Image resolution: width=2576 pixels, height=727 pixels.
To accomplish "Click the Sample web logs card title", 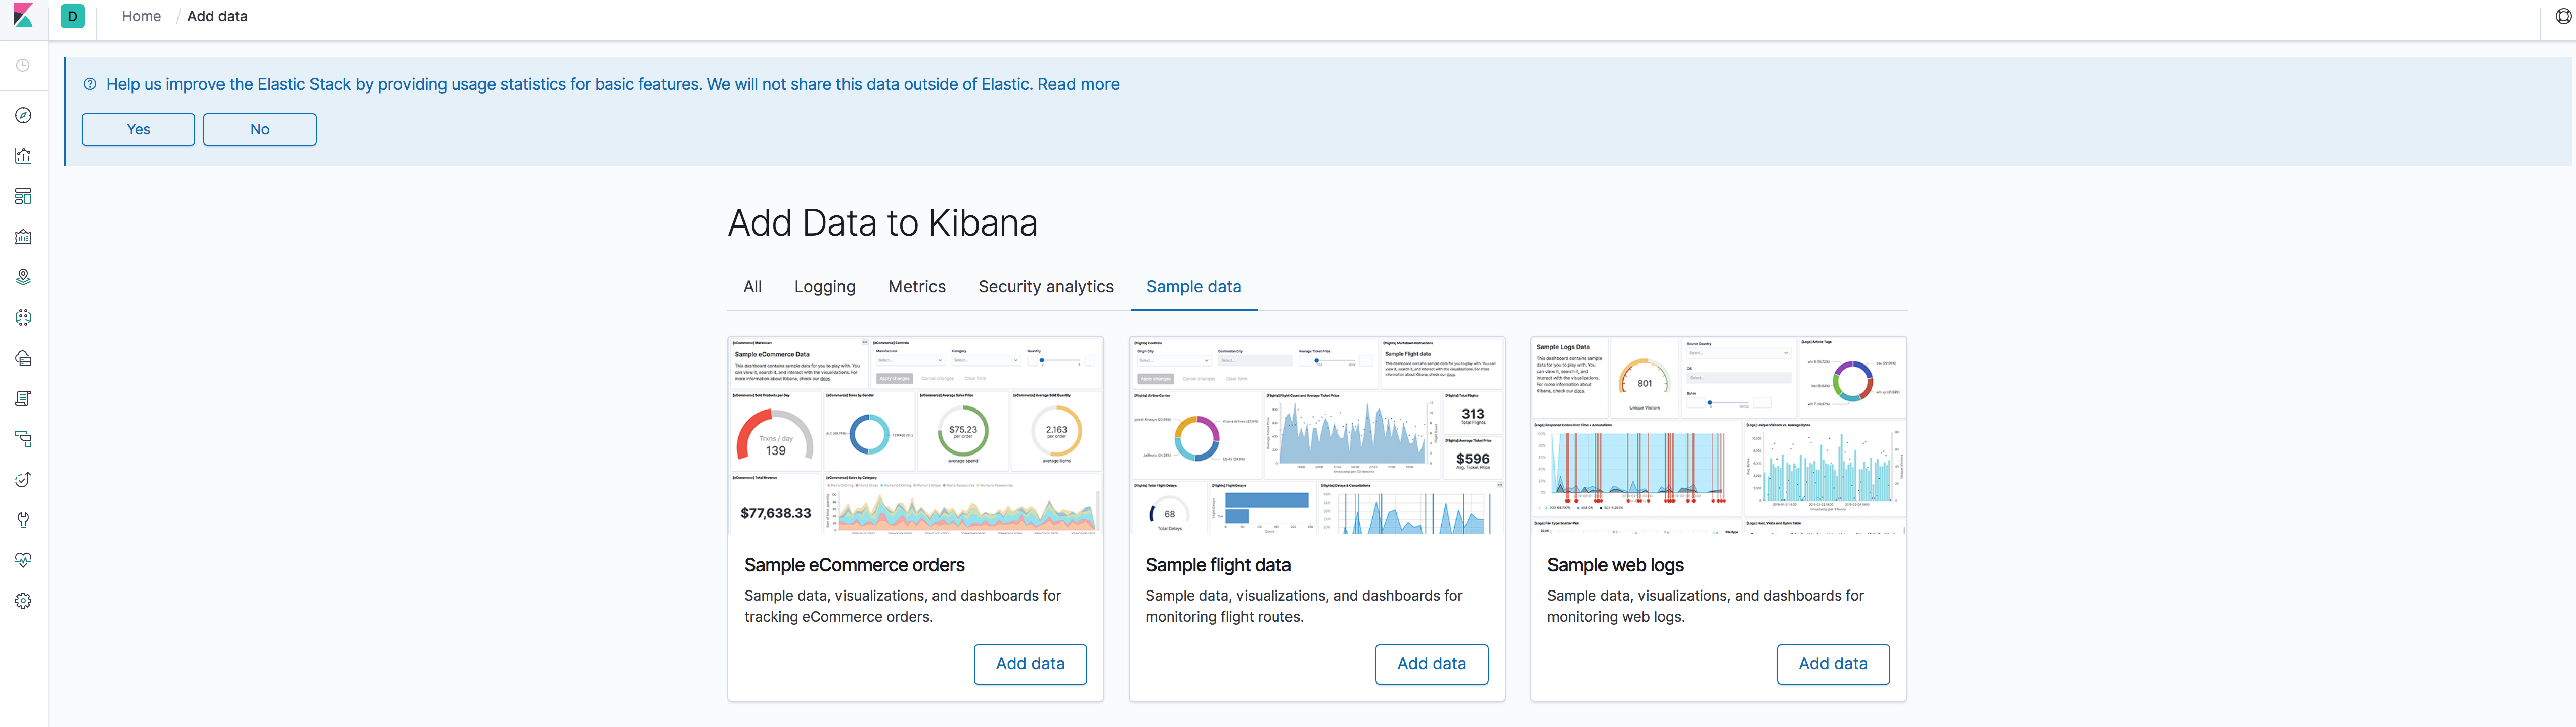I will [x=1616, y=565].
